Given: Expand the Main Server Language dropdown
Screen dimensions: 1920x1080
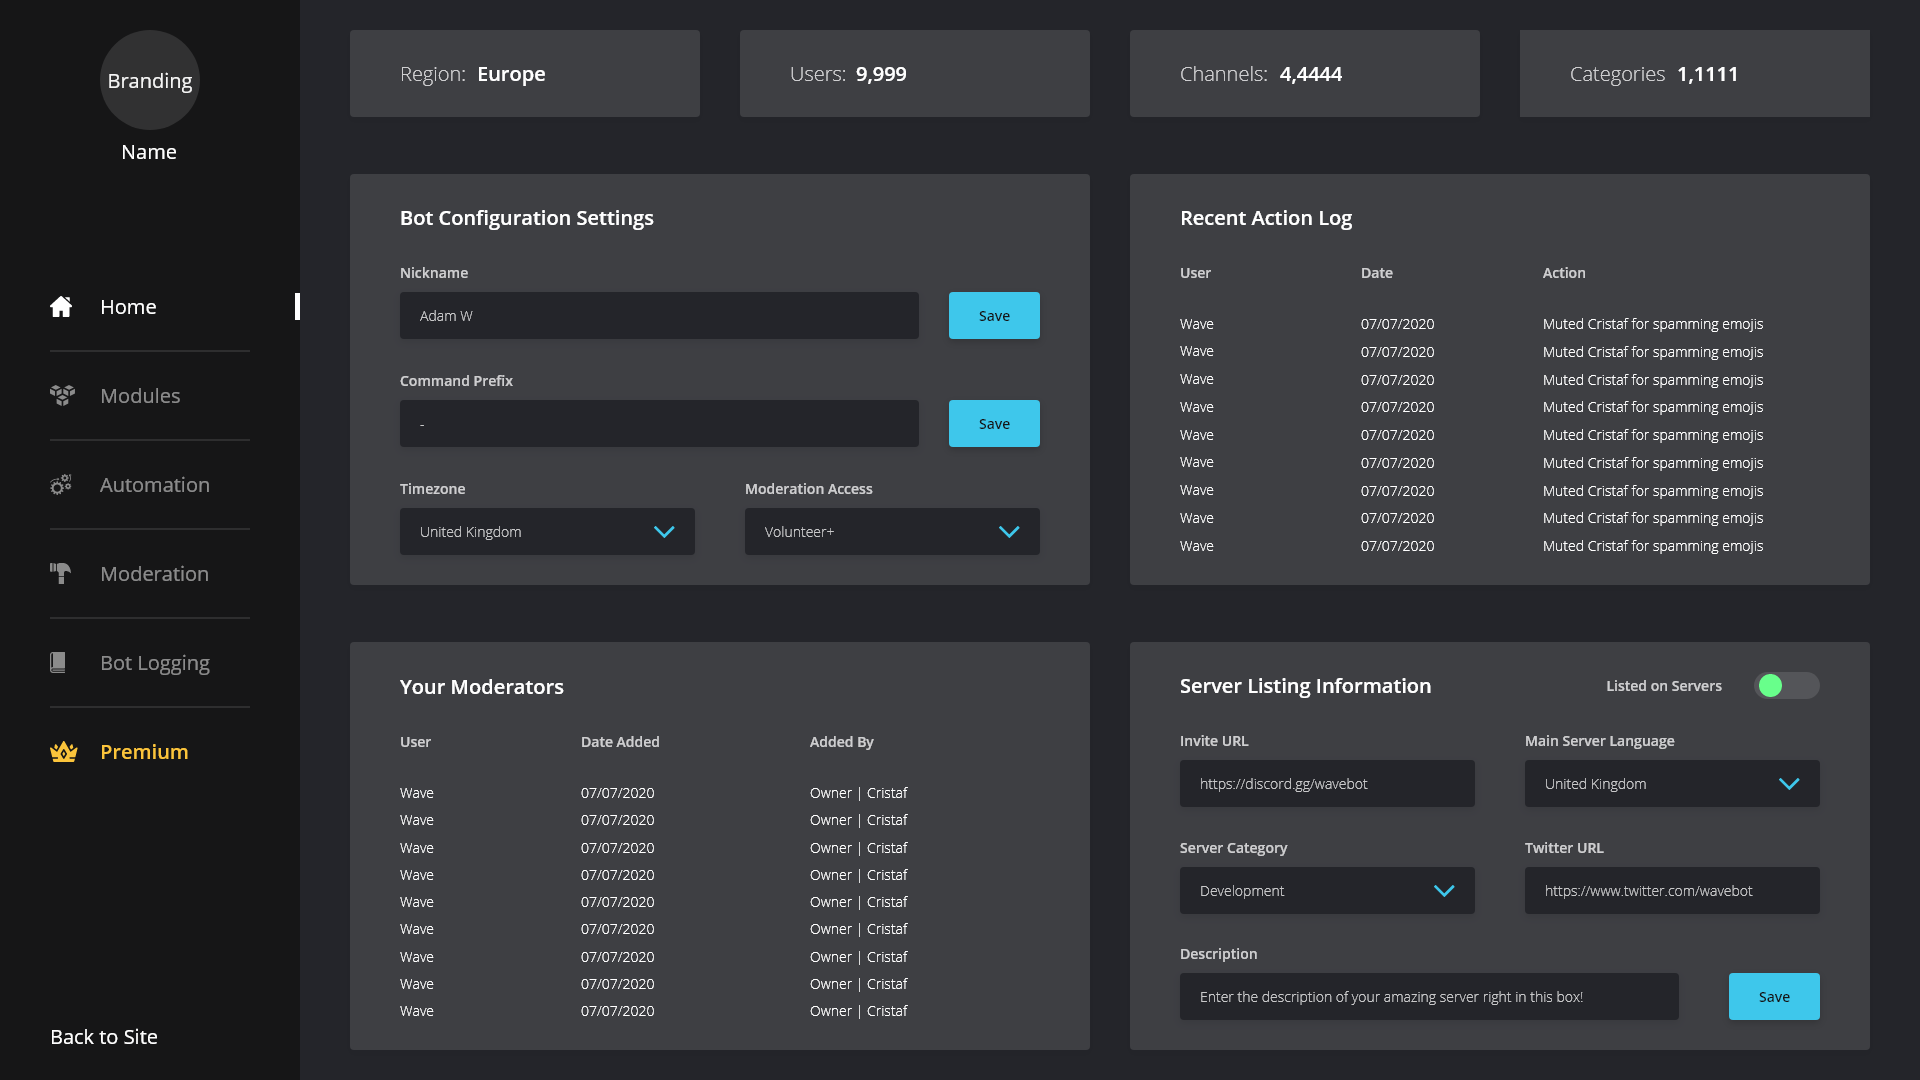Looking at the screenshot, I should tap(1789, 784).
